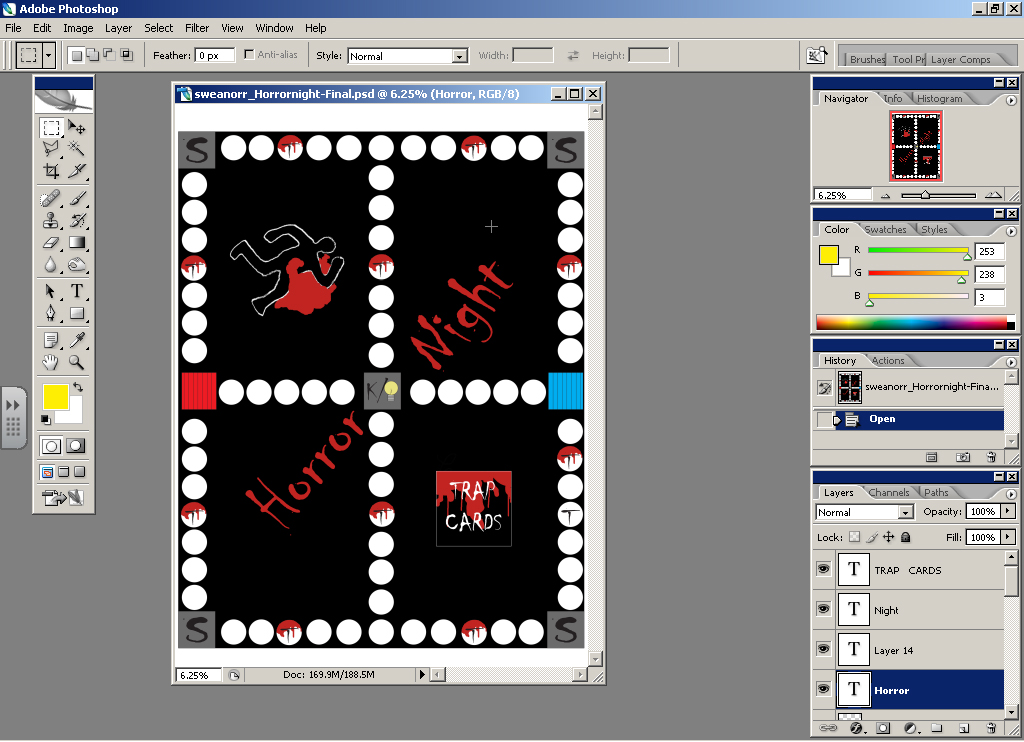Select the Eraser tool
The width and height of the screenshot is (1024, 742).
50,243
